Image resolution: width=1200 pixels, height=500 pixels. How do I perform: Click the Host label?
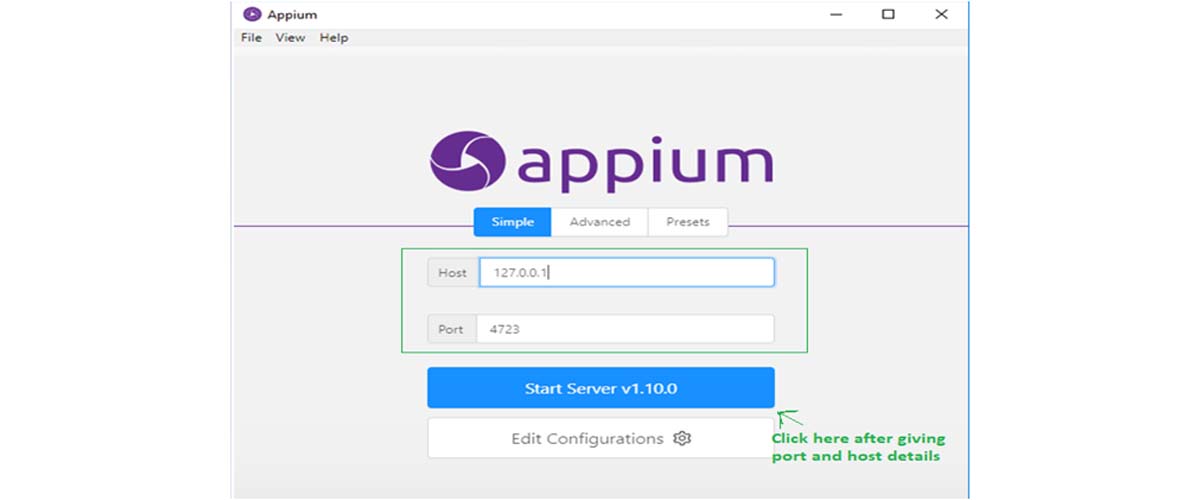[452, 273]
